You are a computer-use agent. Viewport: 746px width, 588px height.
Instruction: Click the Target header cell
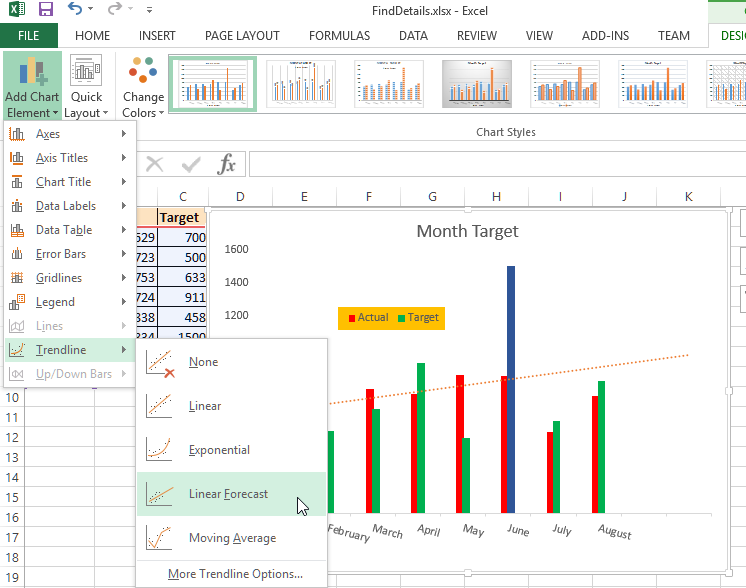[x=181, y=217]
